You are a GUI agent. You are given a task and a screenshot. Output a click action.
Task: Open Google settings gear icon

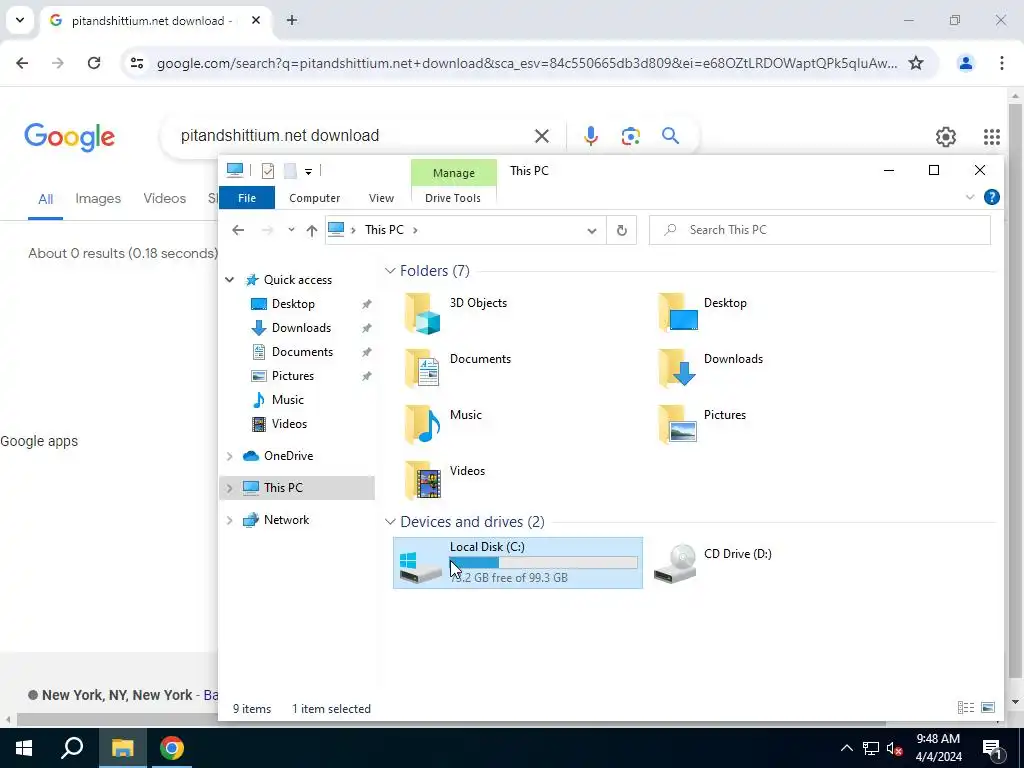[946, 136]
